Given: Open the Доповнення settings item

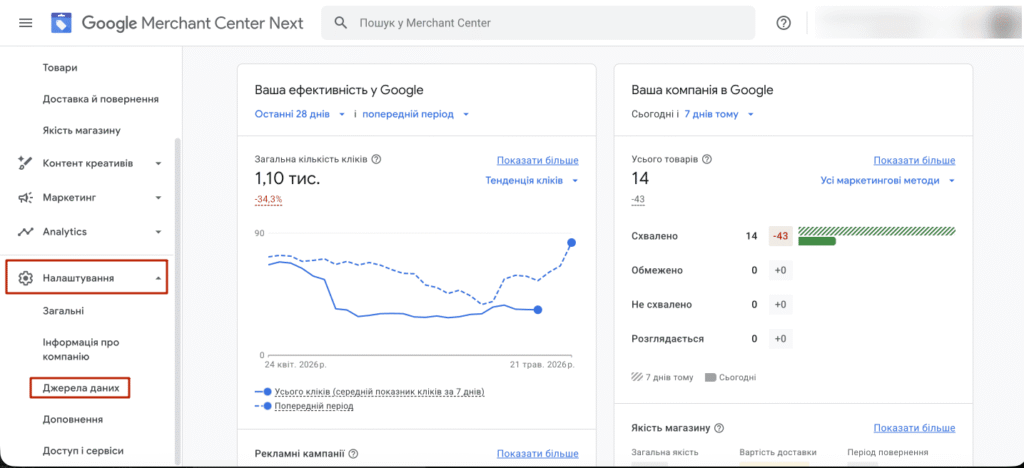Looking at the screenshot, I should (x=72, y=419).
